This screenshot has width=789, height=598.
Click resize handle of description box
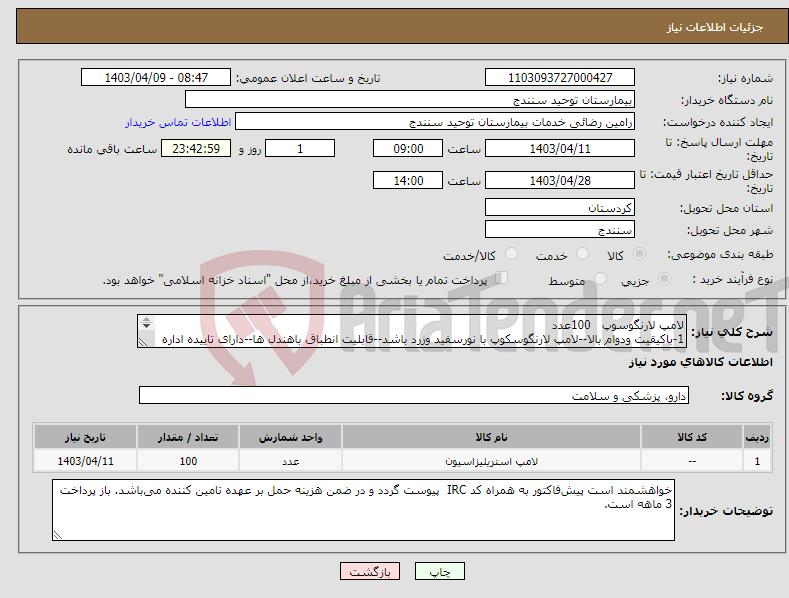click(143, 342)
